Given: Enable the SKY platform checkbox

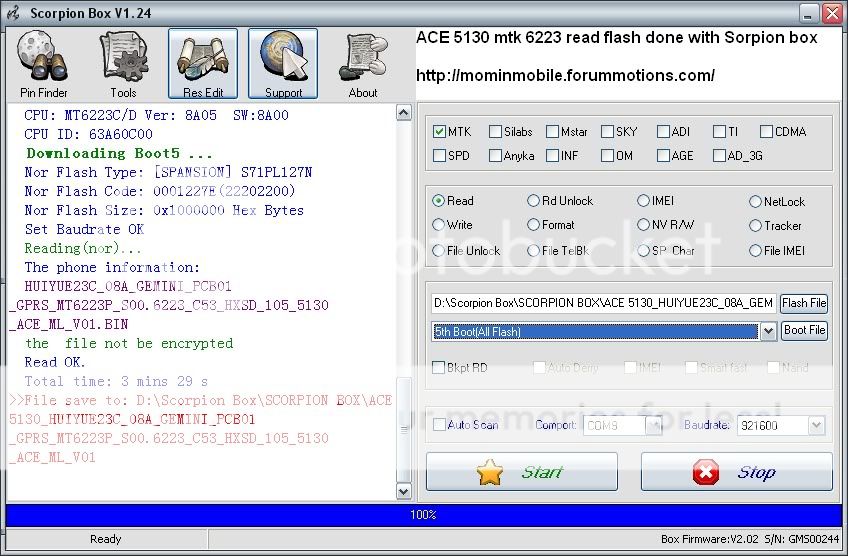Looking at the screenshot, I should pos(607,131).
